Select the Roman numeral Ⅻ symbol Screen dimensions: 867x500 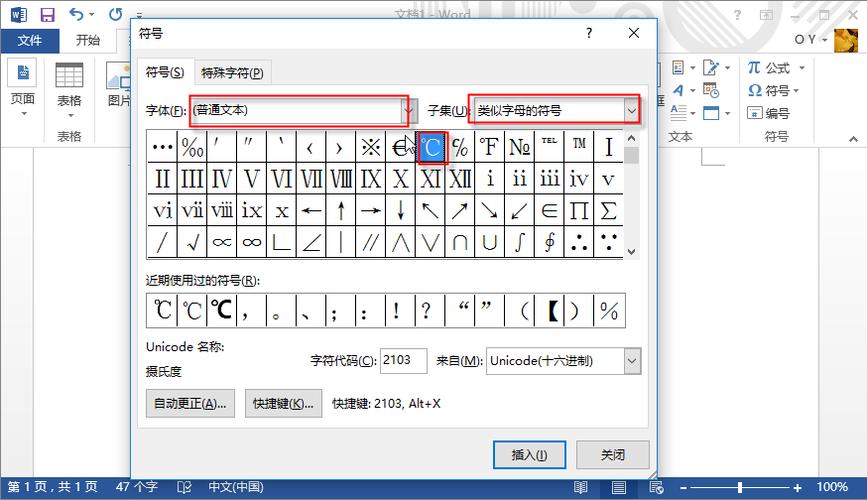point(460,179)
